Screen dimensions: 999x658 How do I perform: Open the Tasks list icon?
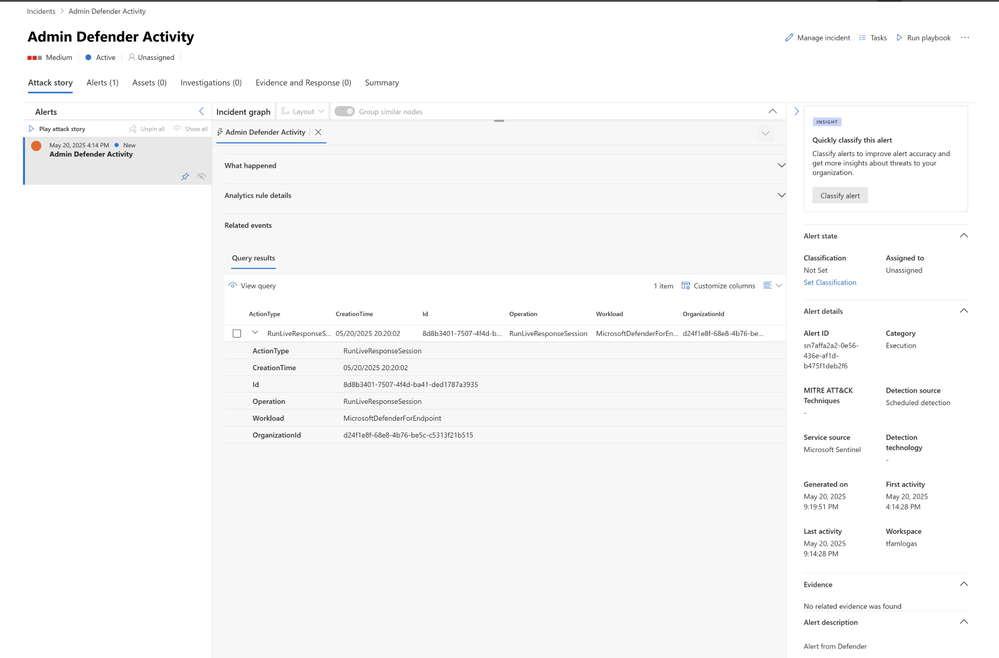pyautogui.click(x=862, y=38)
